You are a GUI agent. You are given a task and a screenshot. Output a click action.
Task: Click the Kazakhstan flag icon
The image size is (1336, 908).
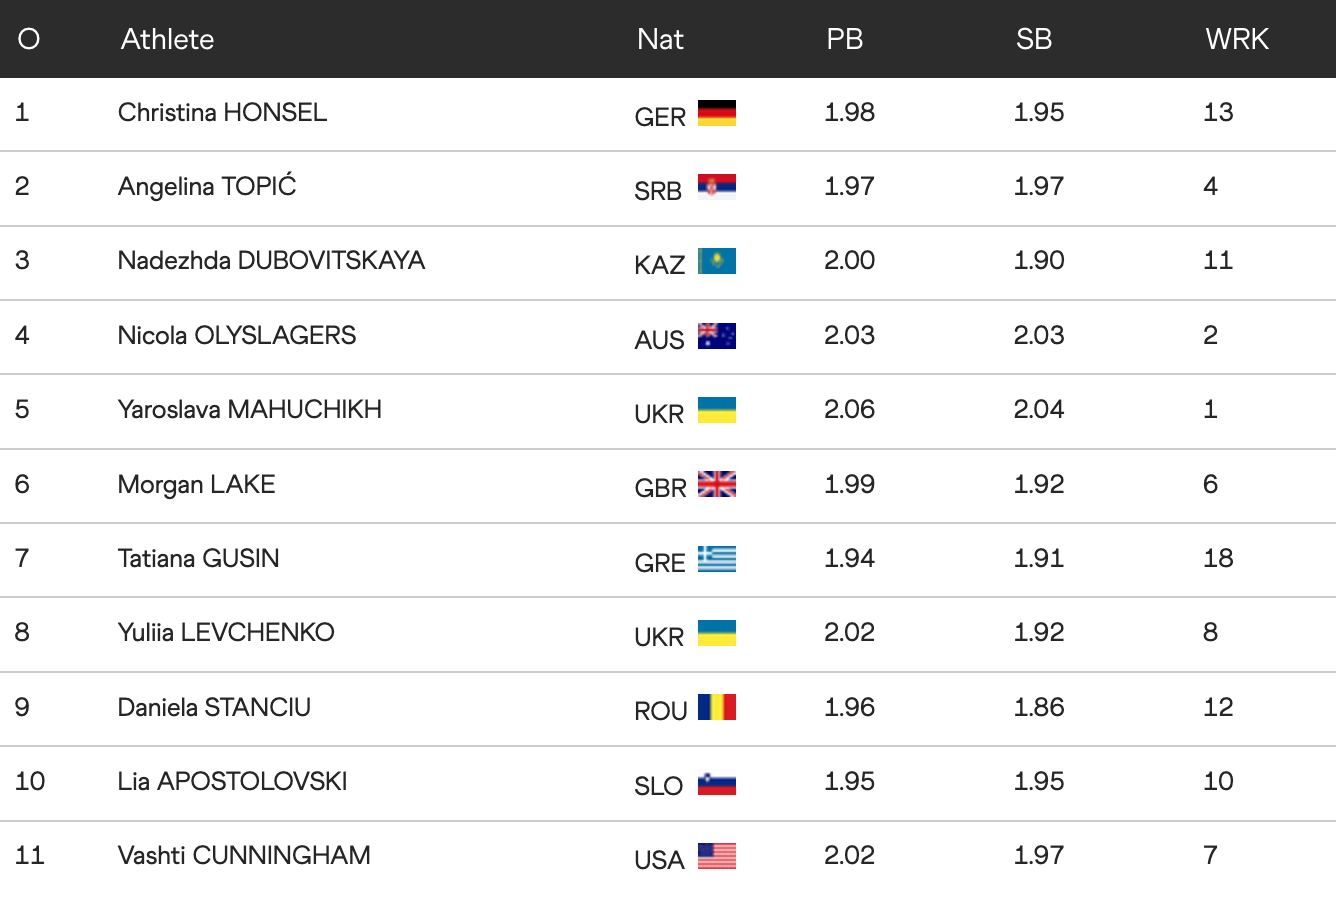(716, 261)
